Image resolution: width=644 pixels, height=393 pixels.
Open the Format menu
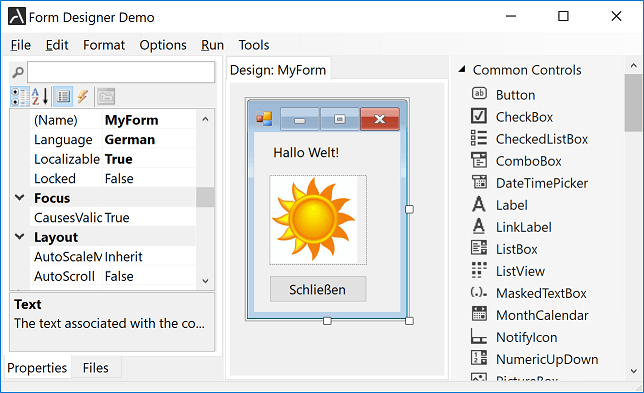[x=104, y=45]
